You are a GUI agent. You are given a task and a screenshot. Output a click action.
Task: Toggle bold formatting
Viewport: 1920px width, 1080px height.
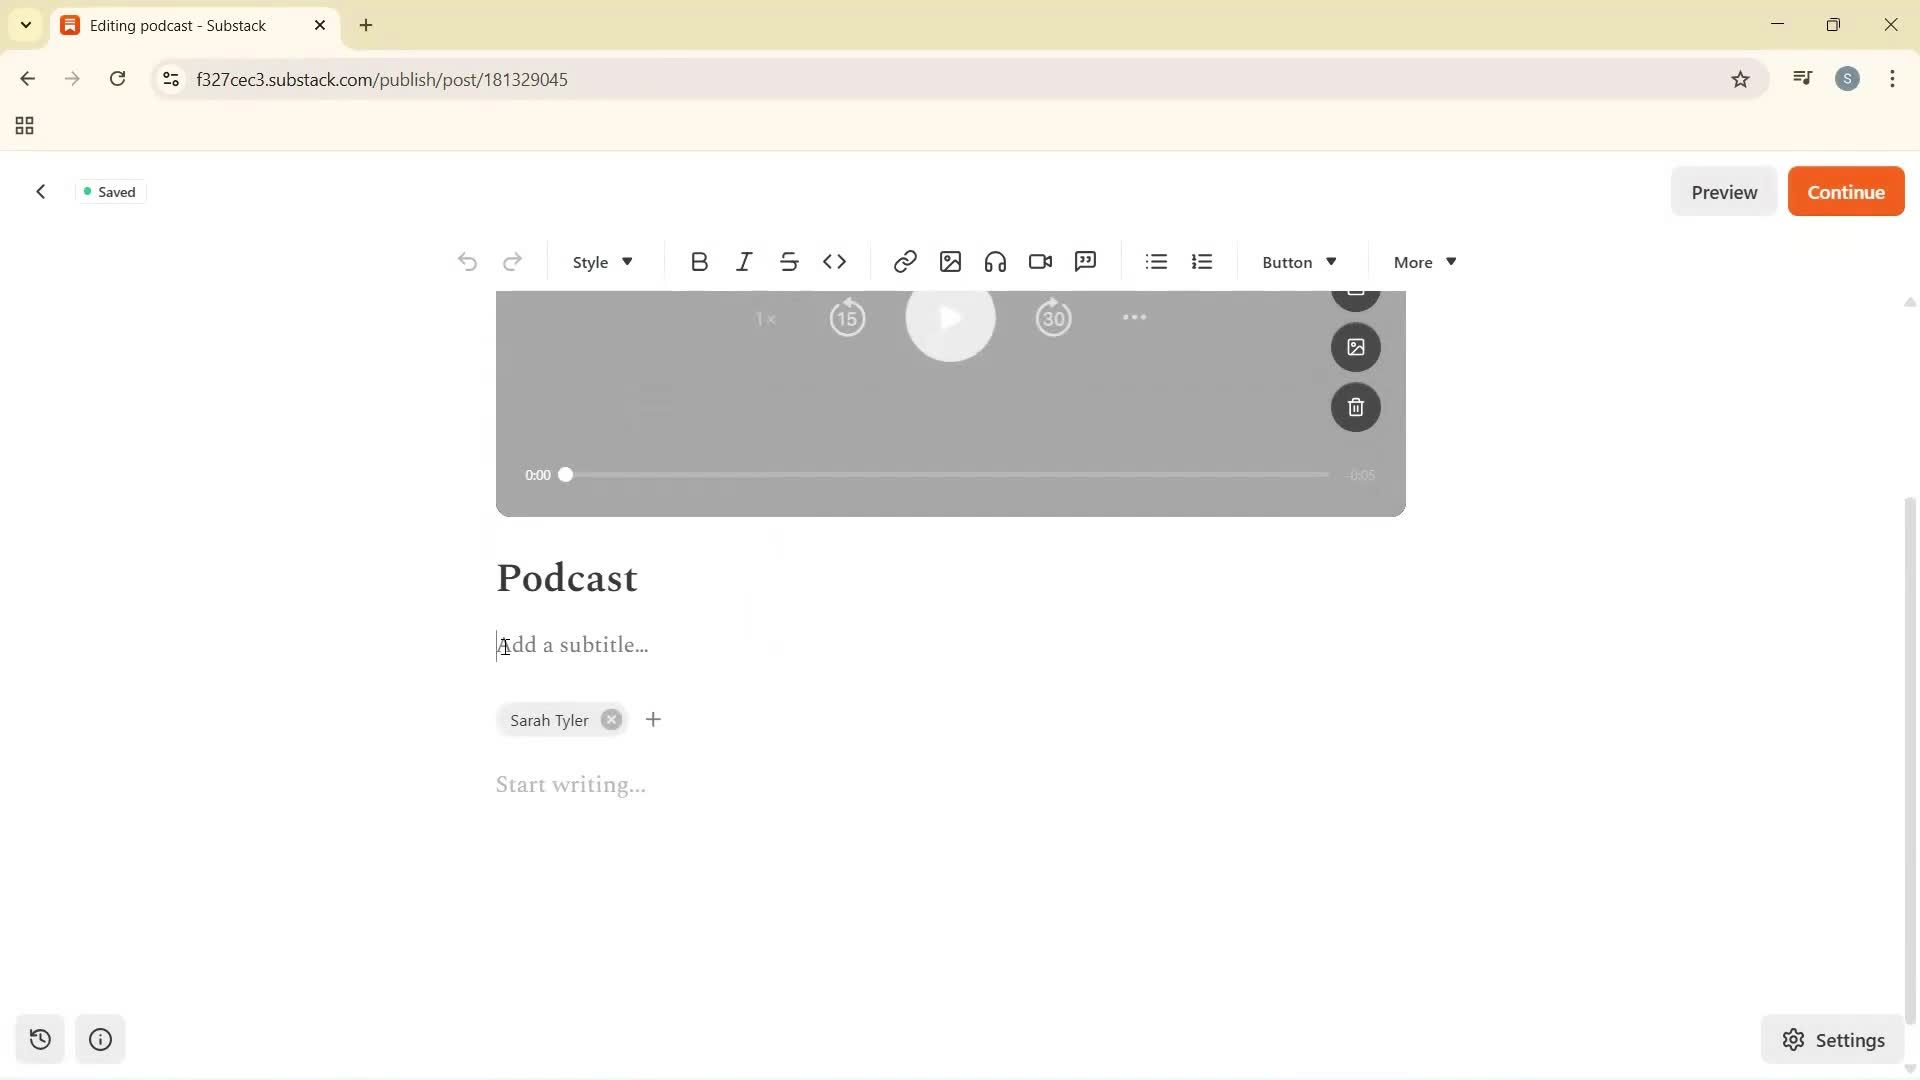pos(699,261)
